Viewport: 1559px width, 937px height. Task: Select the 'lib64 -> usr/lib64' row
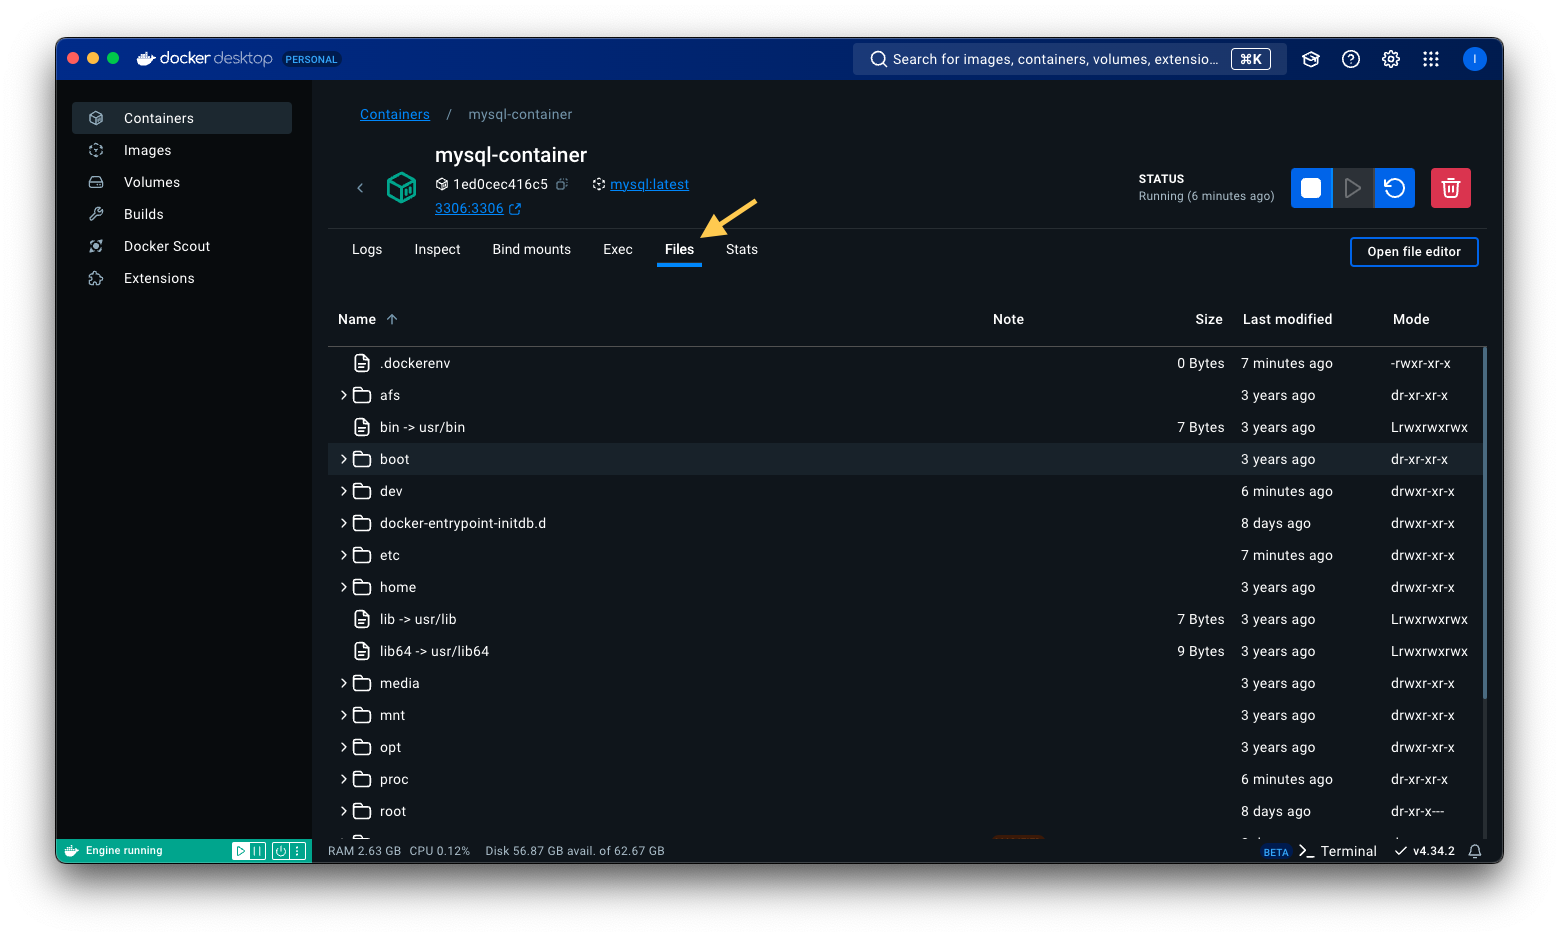tap(906, 651)
